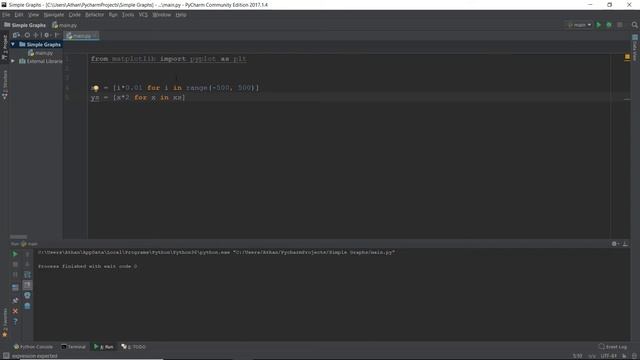This screenshot has width=640, height=360.
Task: Toggle the Project tool window side tab
Action: (x=4, y=47)
